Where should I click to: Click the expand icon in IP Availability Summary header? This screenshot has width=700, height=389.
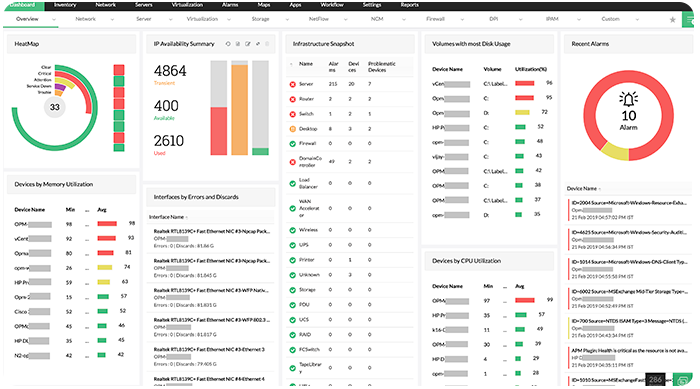pos(258,44)
